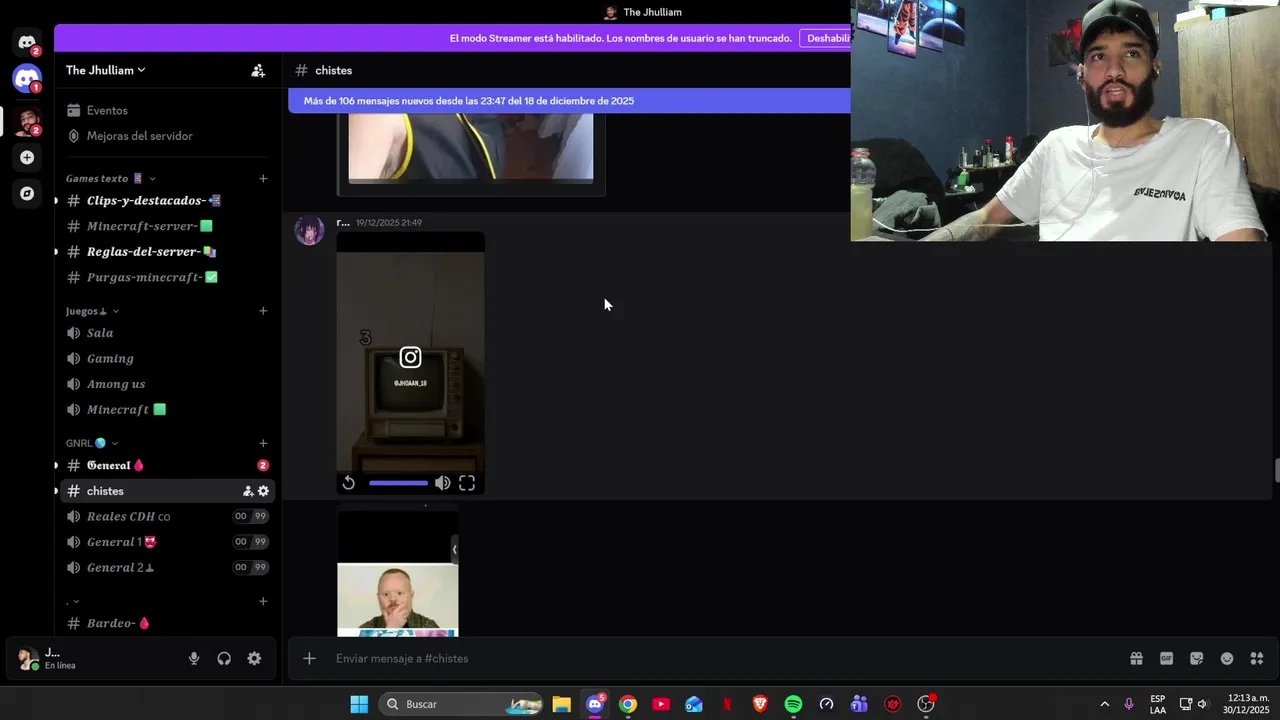Upload attachment plus button
This screenshot has height=720, width=1280.
point(309,658)
